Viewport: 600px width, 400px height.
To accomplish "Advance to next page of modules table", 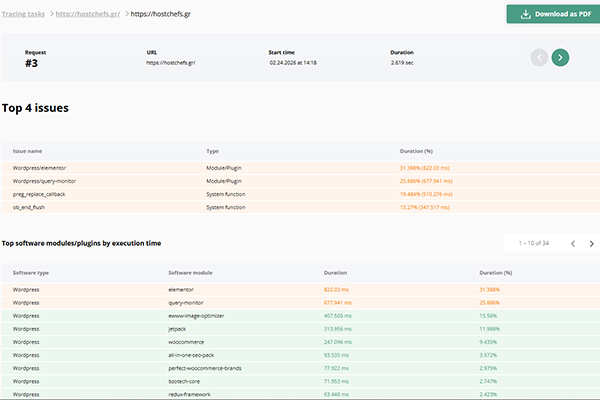I will tap(591, 243).
